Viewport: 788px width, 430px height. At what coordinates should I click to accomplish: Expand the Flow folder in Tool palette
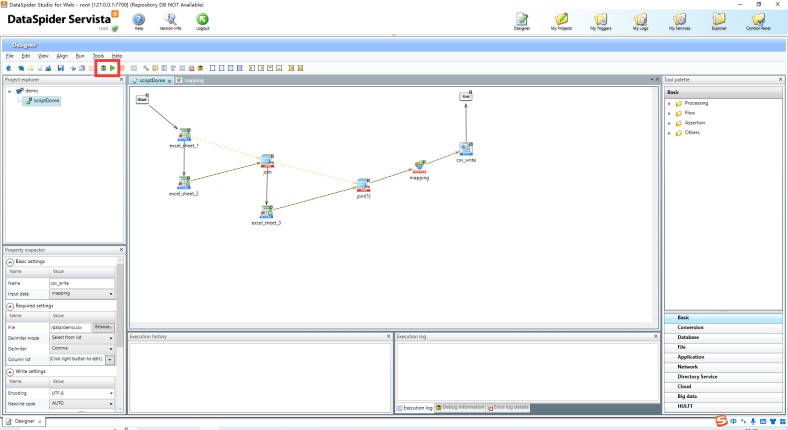669,114
